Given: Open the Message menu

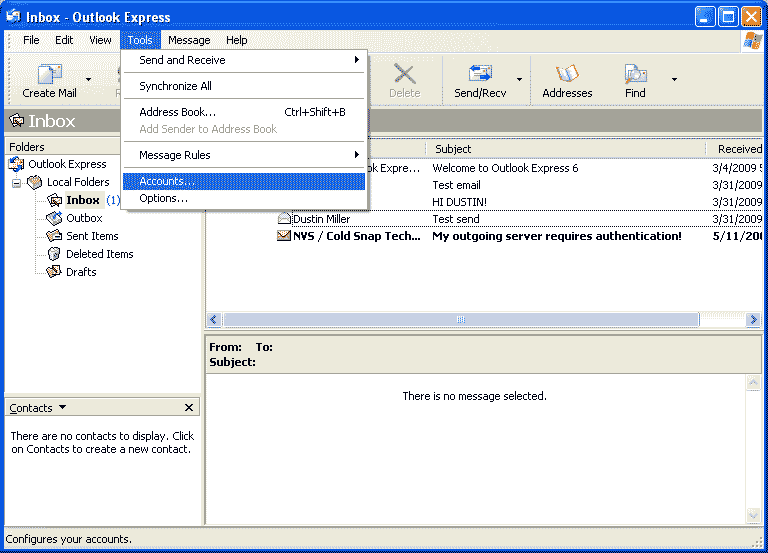Looking at the screenshot, I should [x=189, y=40].
